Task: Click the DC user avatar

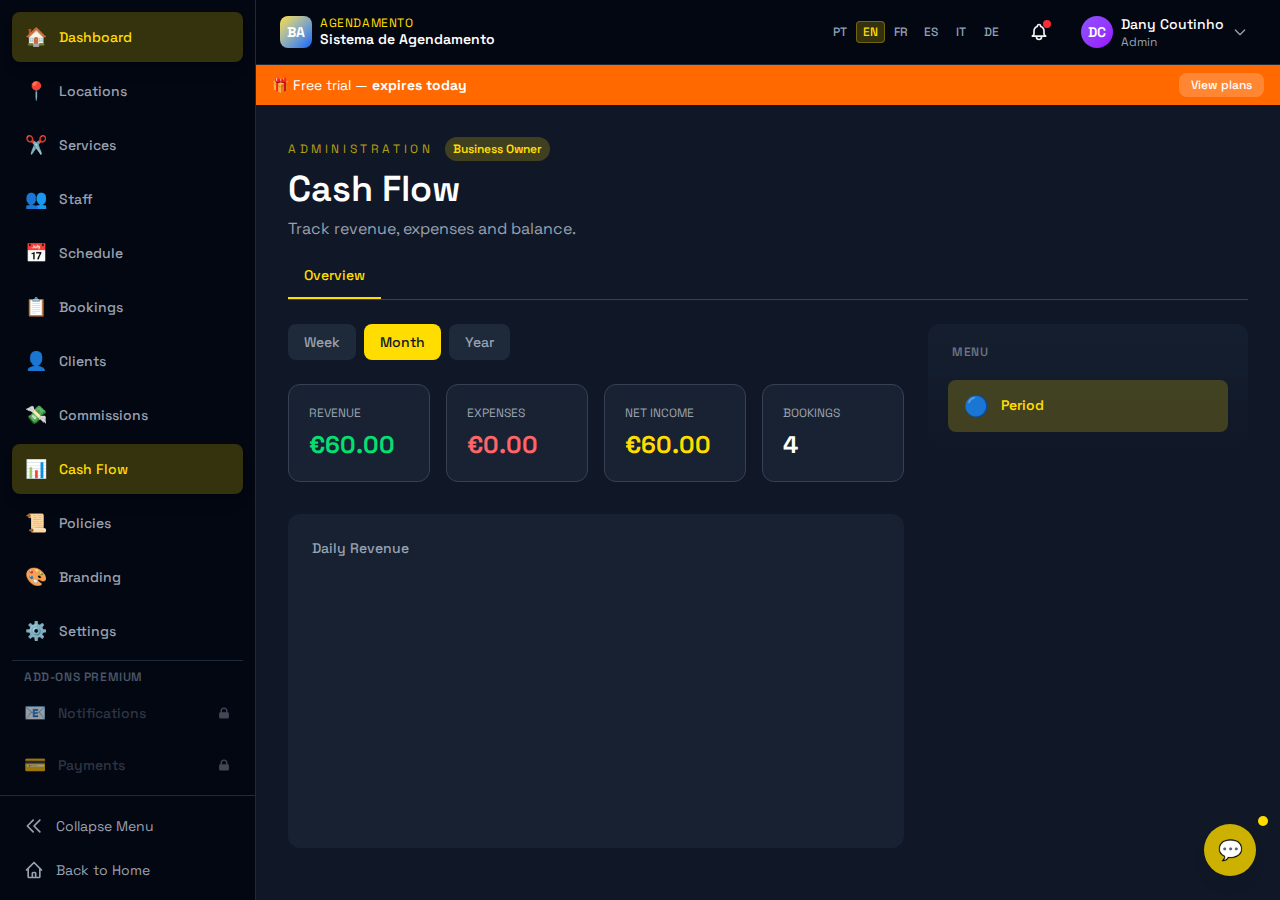Action: pyautogui.click(x=1097, y=32)
